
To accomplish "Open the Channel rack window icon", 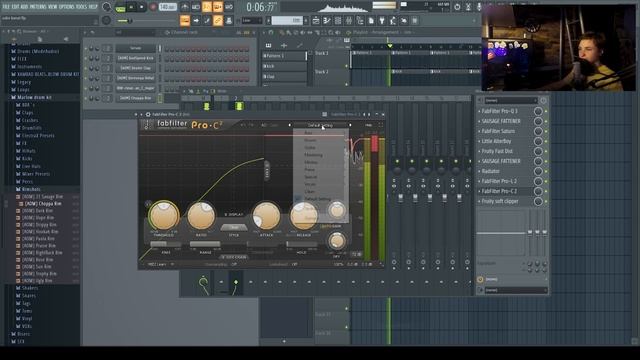I will 338,20.
